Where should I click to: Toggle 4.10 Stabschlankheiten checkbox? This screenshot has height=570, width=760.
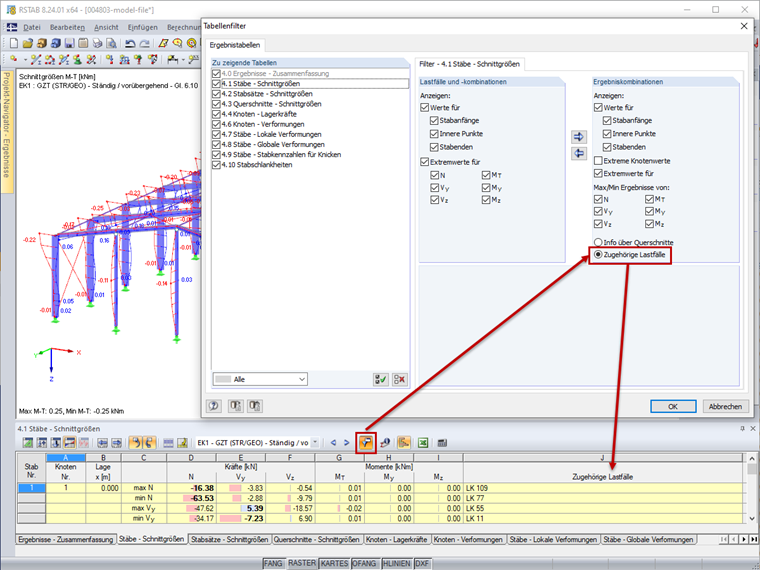[216, 165]
